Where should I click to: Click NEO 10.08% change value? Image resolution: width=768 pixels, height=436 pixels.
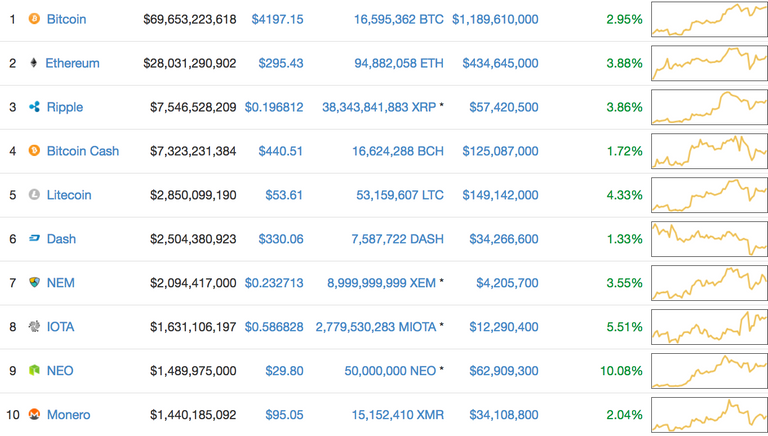click(x=621, y=371)
